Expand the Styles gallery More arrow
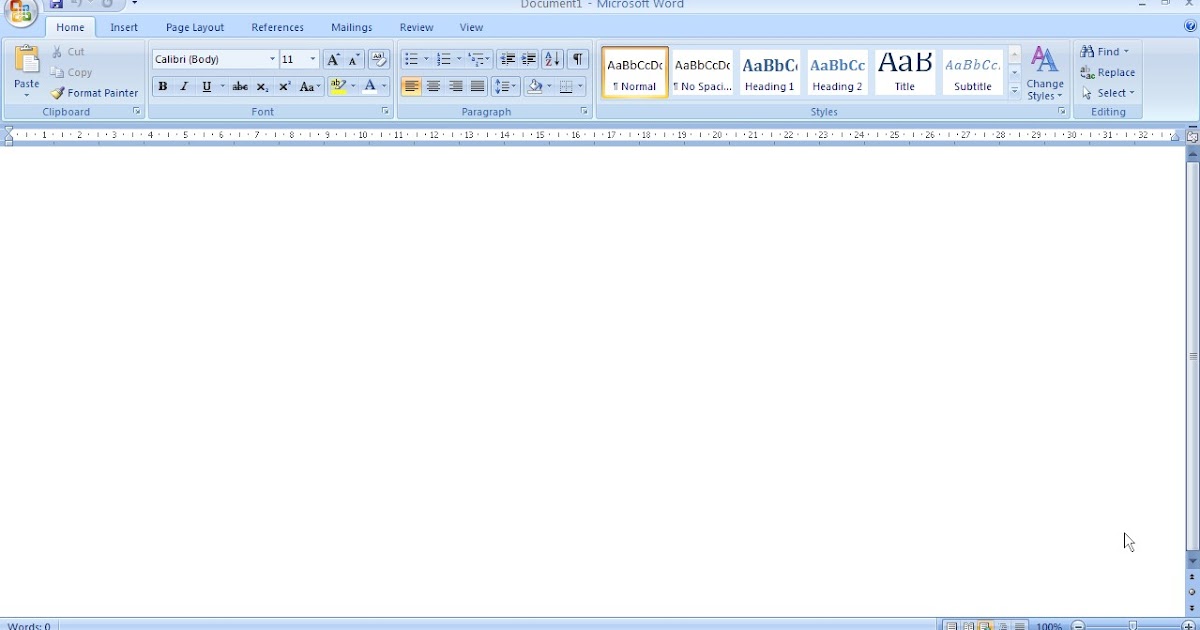1200x630 pixels. tap(1014, 90)
